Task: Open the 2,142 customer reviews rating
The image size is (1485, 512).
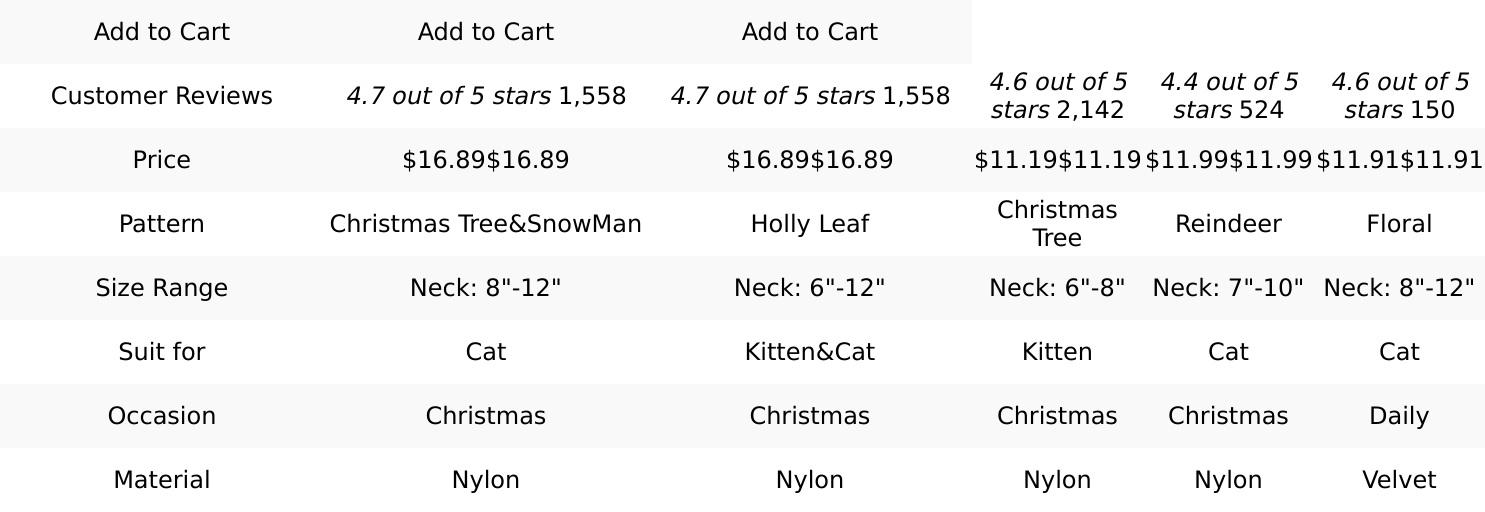Action: (x=1057, y=96)
